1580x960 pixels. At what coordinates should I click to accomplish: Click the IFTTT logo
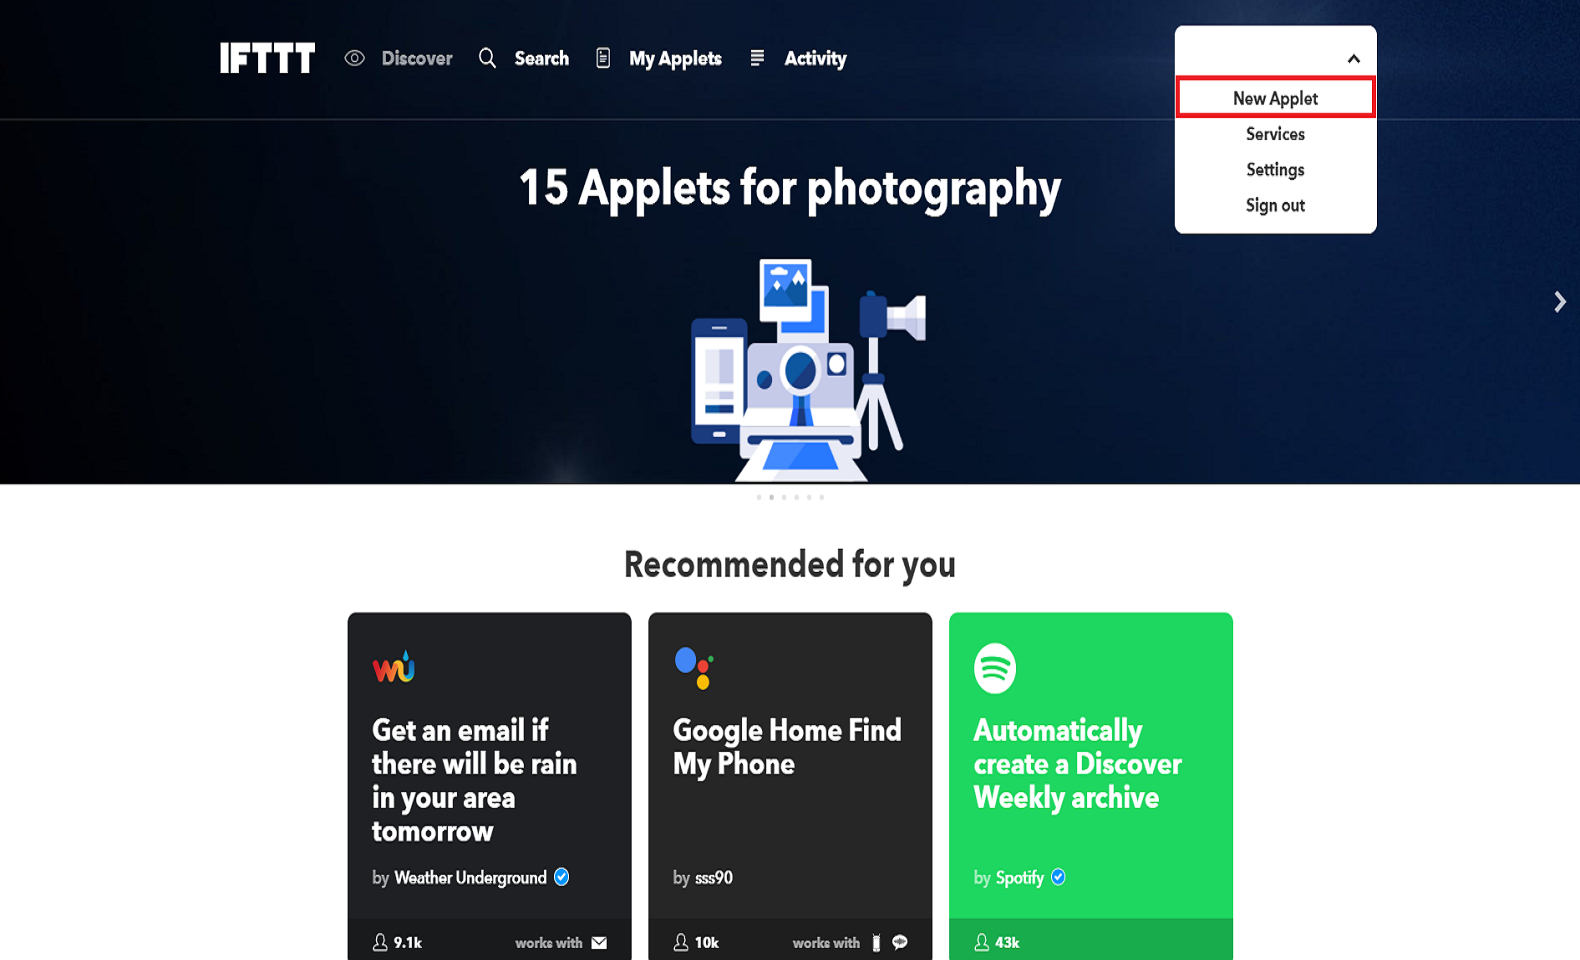click(x=268, y=58)
